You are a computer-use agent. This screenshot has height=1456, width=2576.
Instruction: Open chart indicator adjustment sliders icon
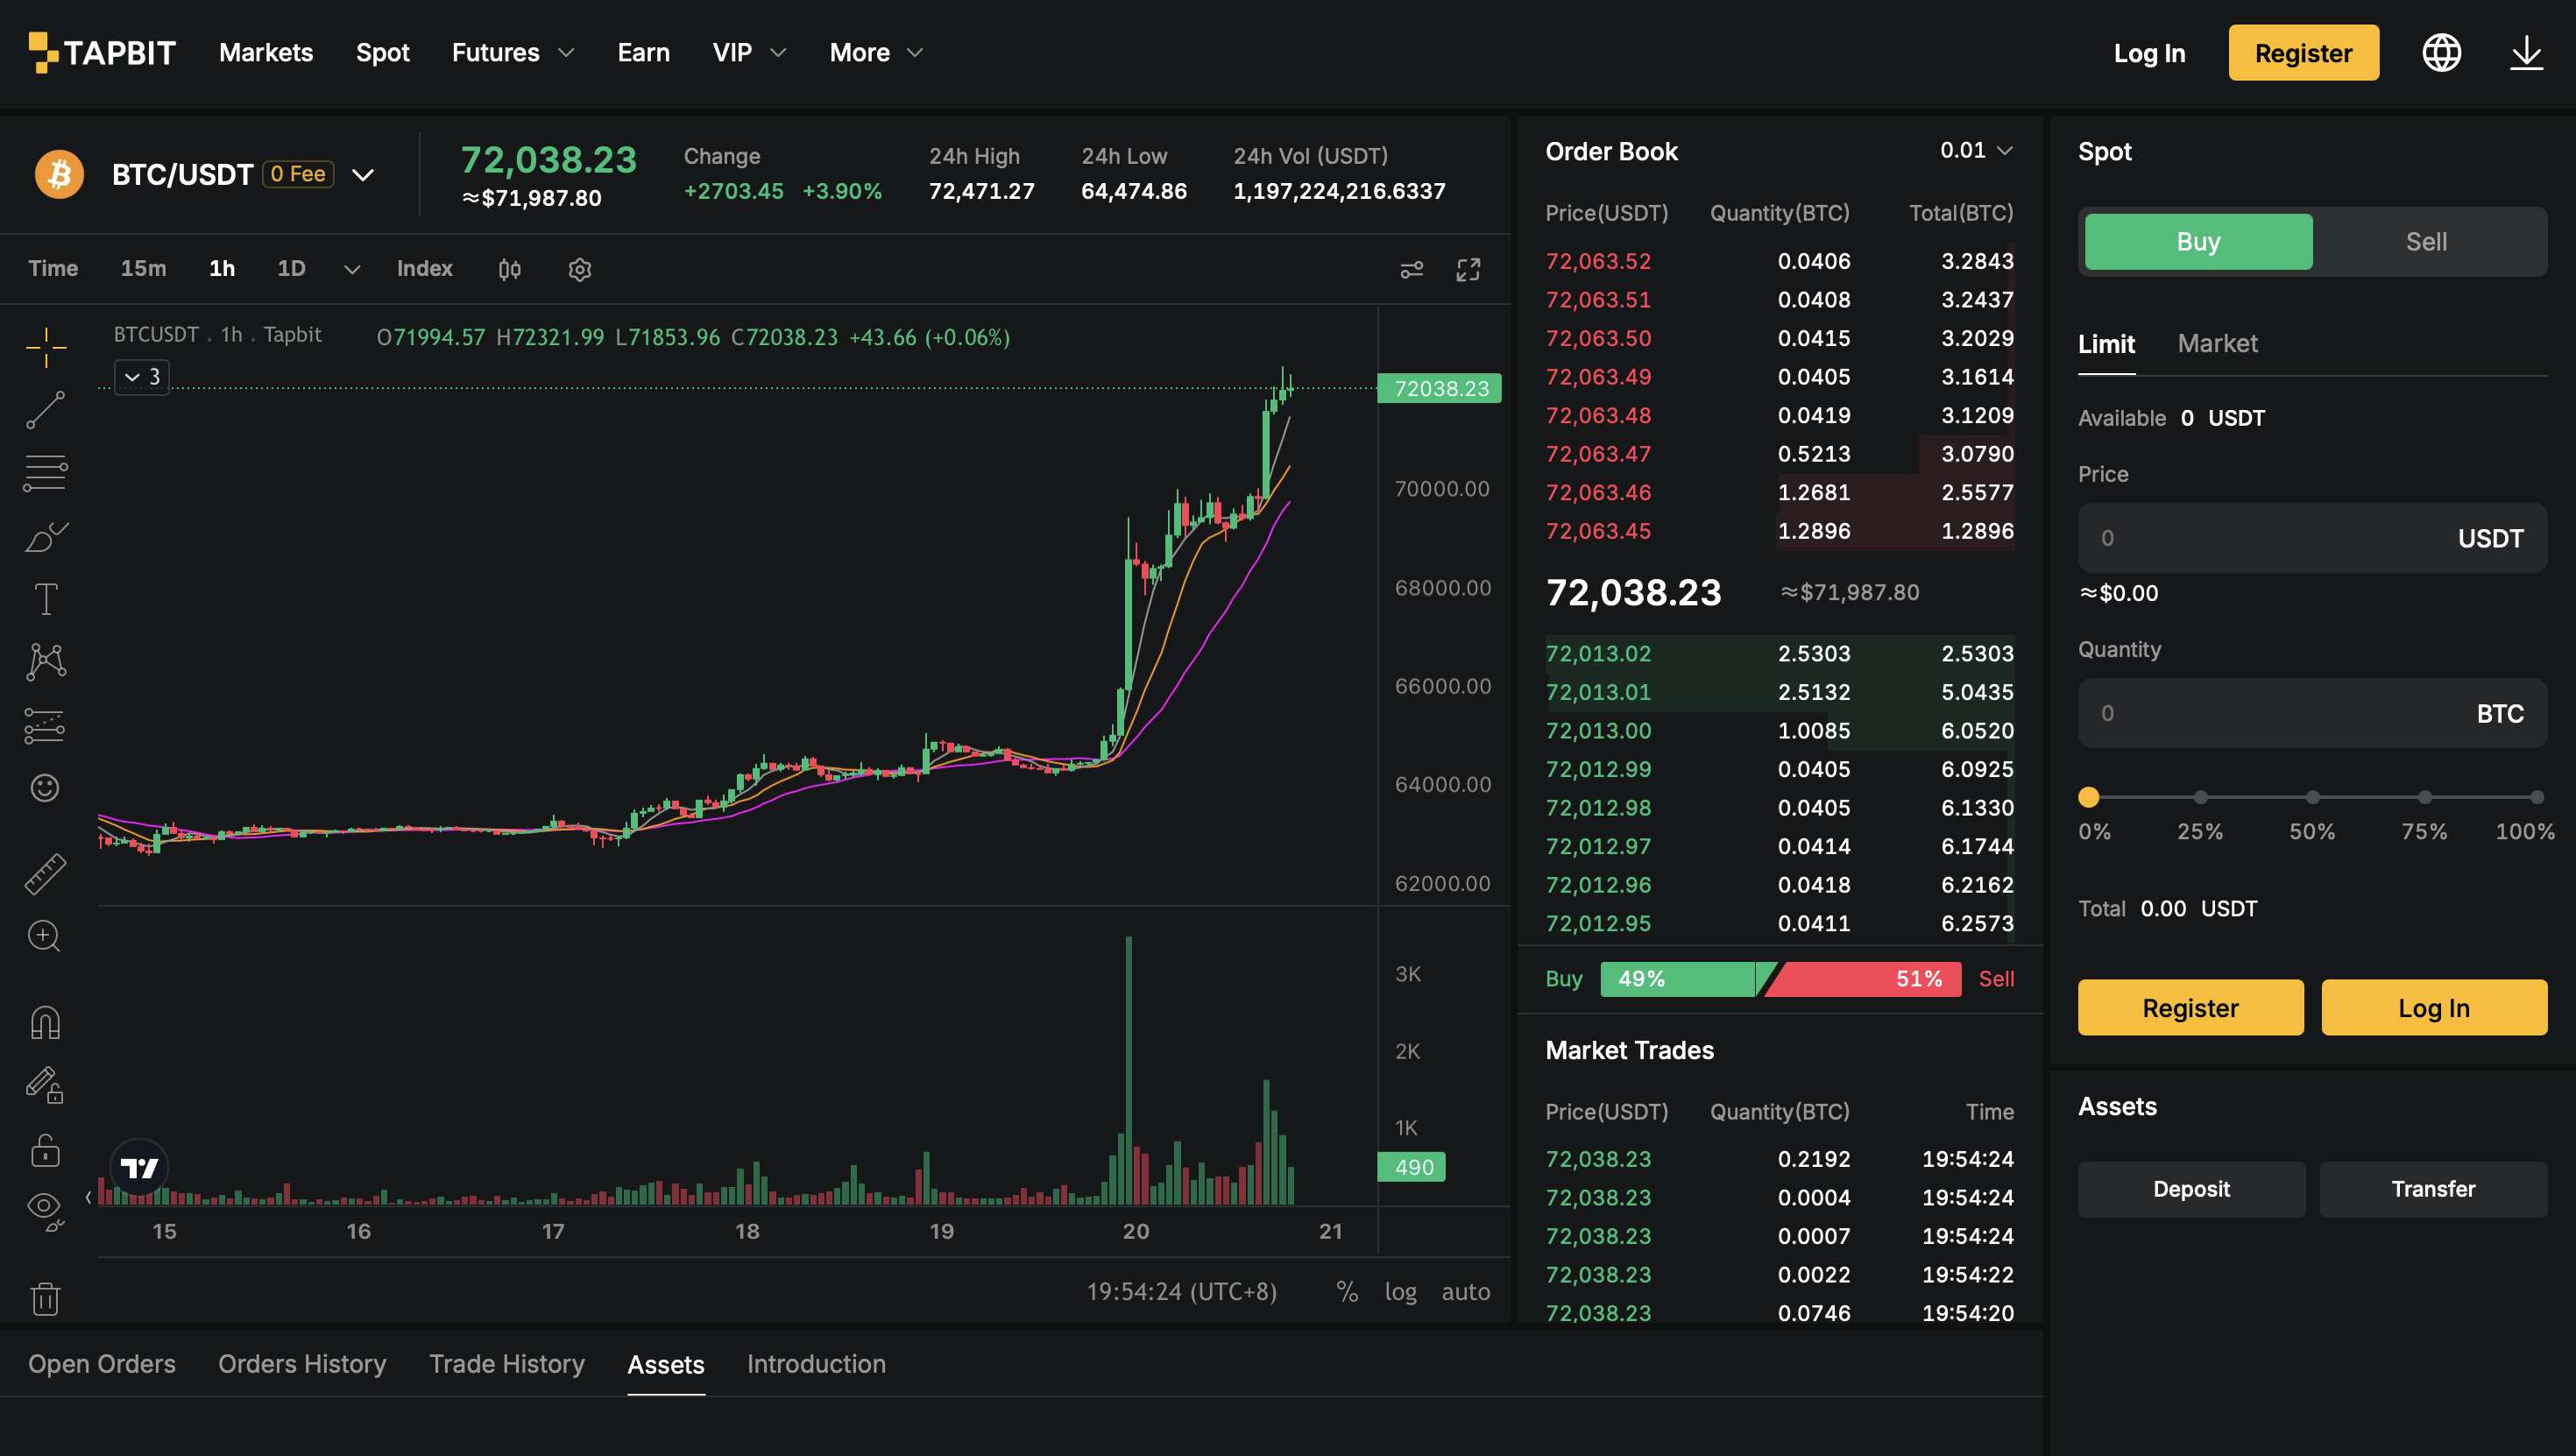click(x=1412, y=269)
